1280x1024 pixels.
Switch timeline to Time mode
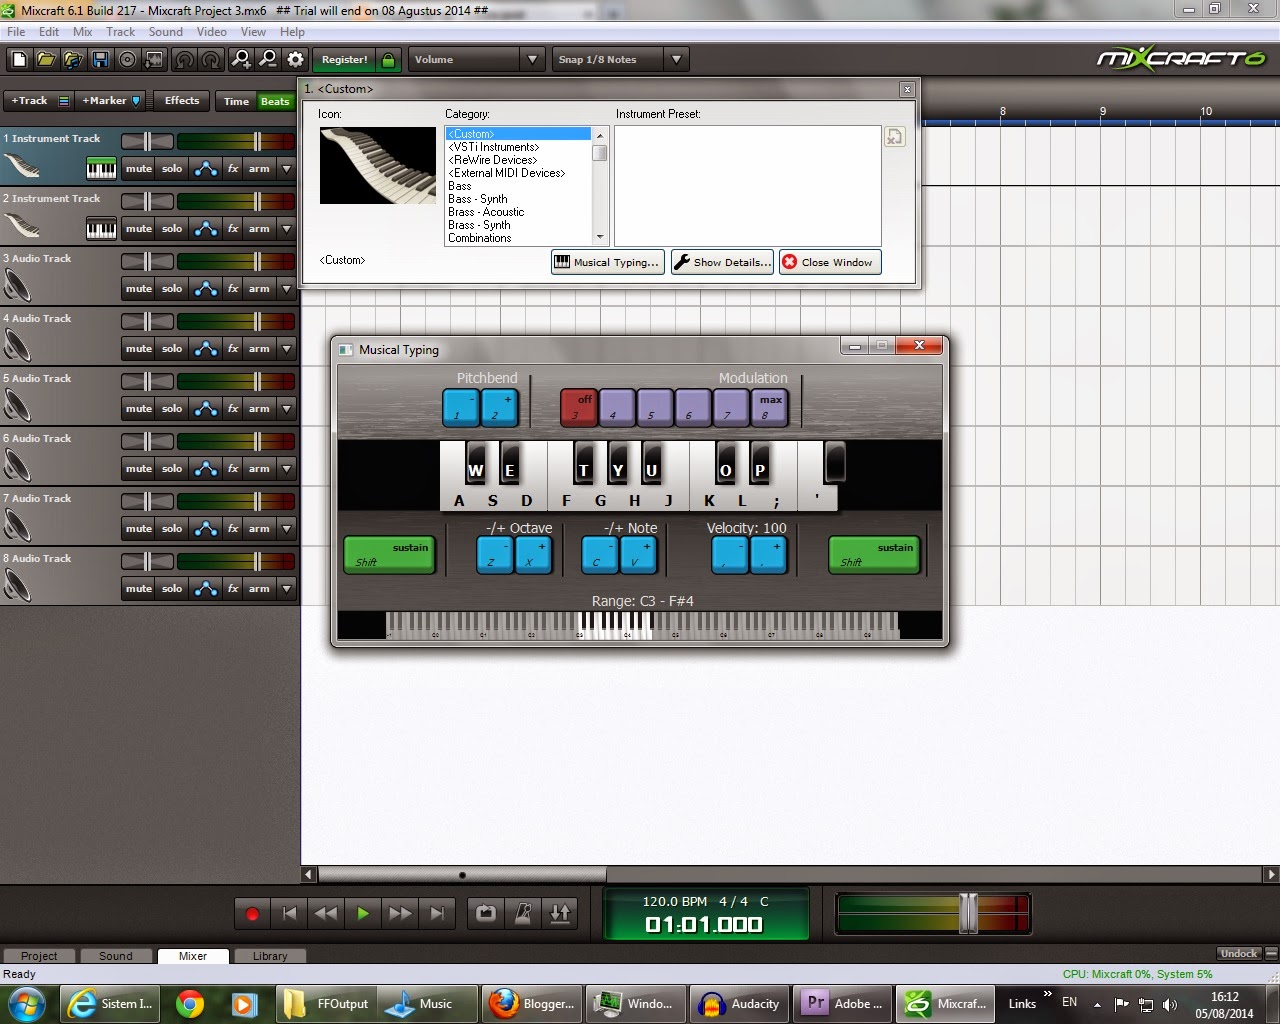point(236,101)
